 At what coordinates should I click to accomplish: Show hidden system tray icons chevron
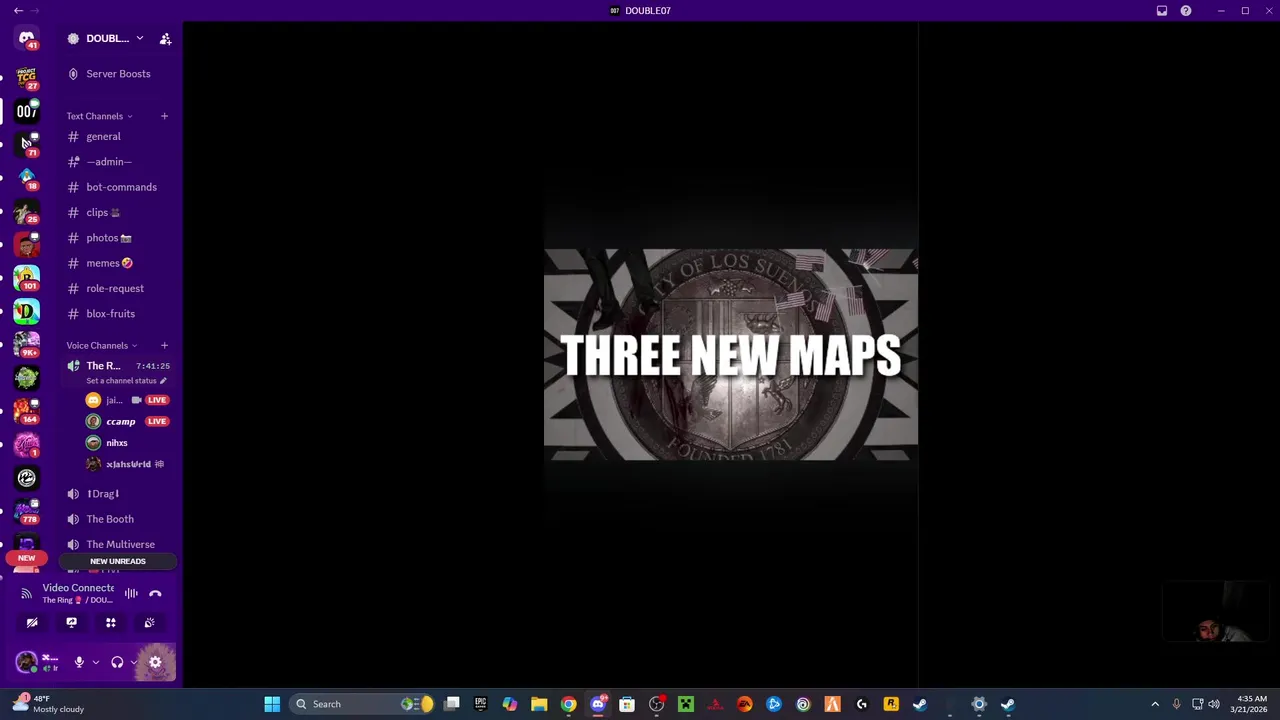point(1155,704)
